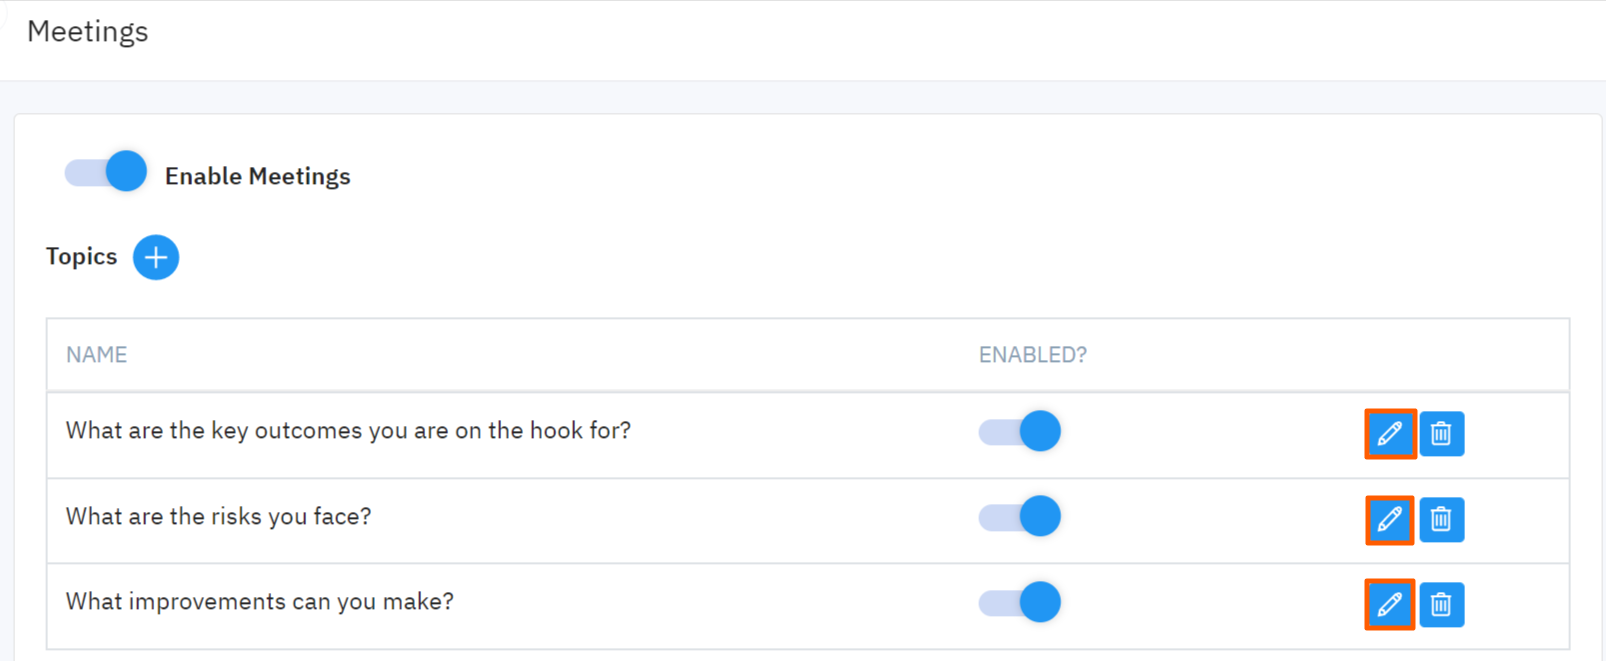1606x661 pixels.
Task: Click the Meetings page heading
Action: tap(88, 32)
